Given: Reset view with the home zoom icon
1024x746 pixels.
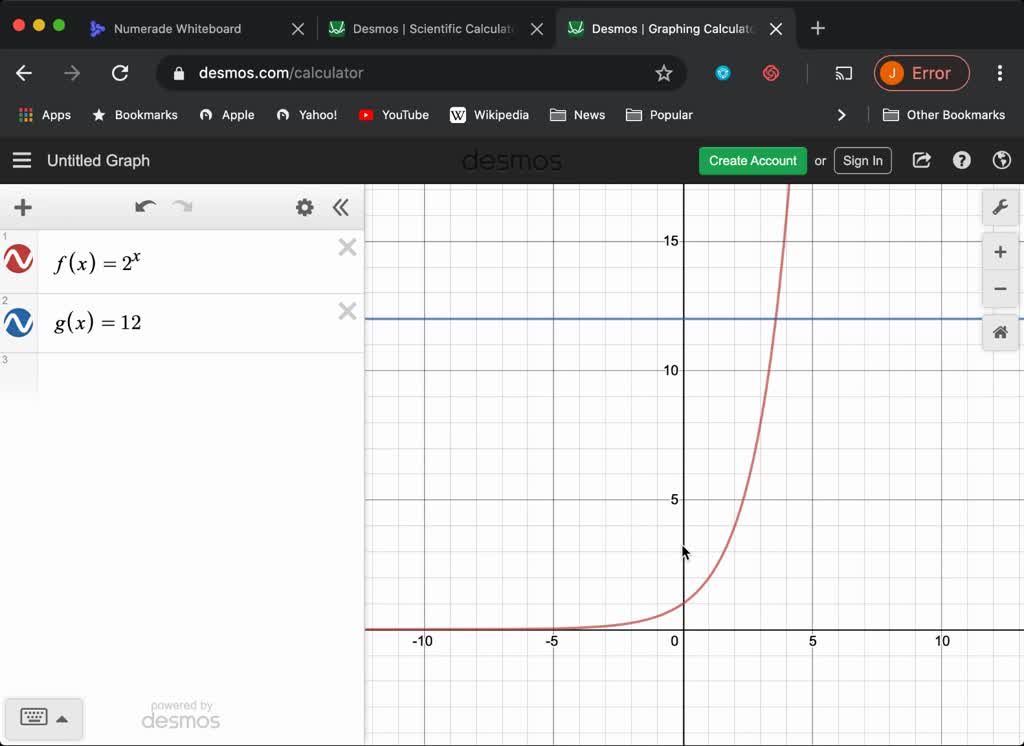Looking at the screenshot, I should click(1000, 332).
